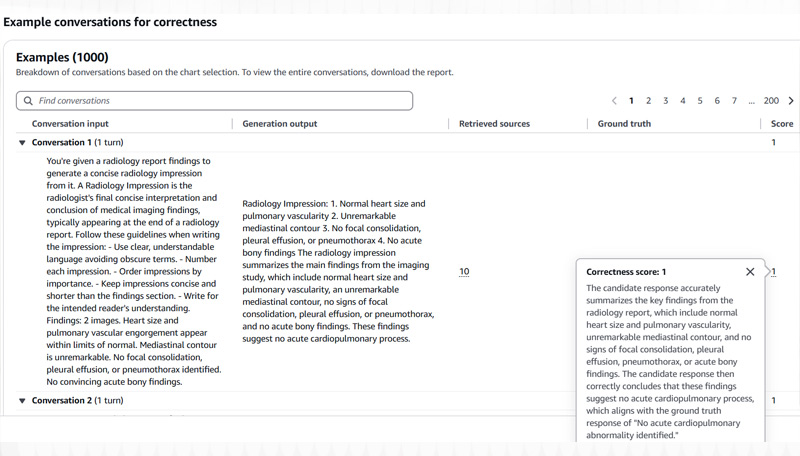Screen dimensions: 800x456
Task: Click the search magnifier icon
Action: 28,101
